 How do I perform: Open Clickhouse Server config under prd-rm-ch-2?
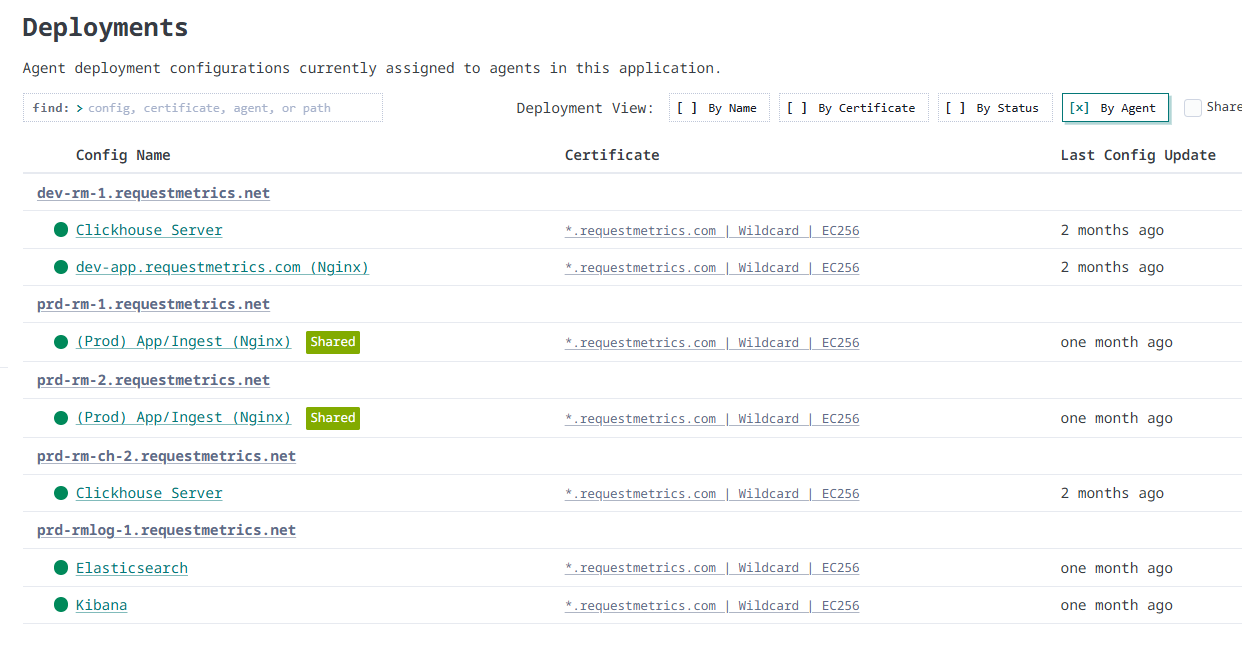tap(149, 493)
